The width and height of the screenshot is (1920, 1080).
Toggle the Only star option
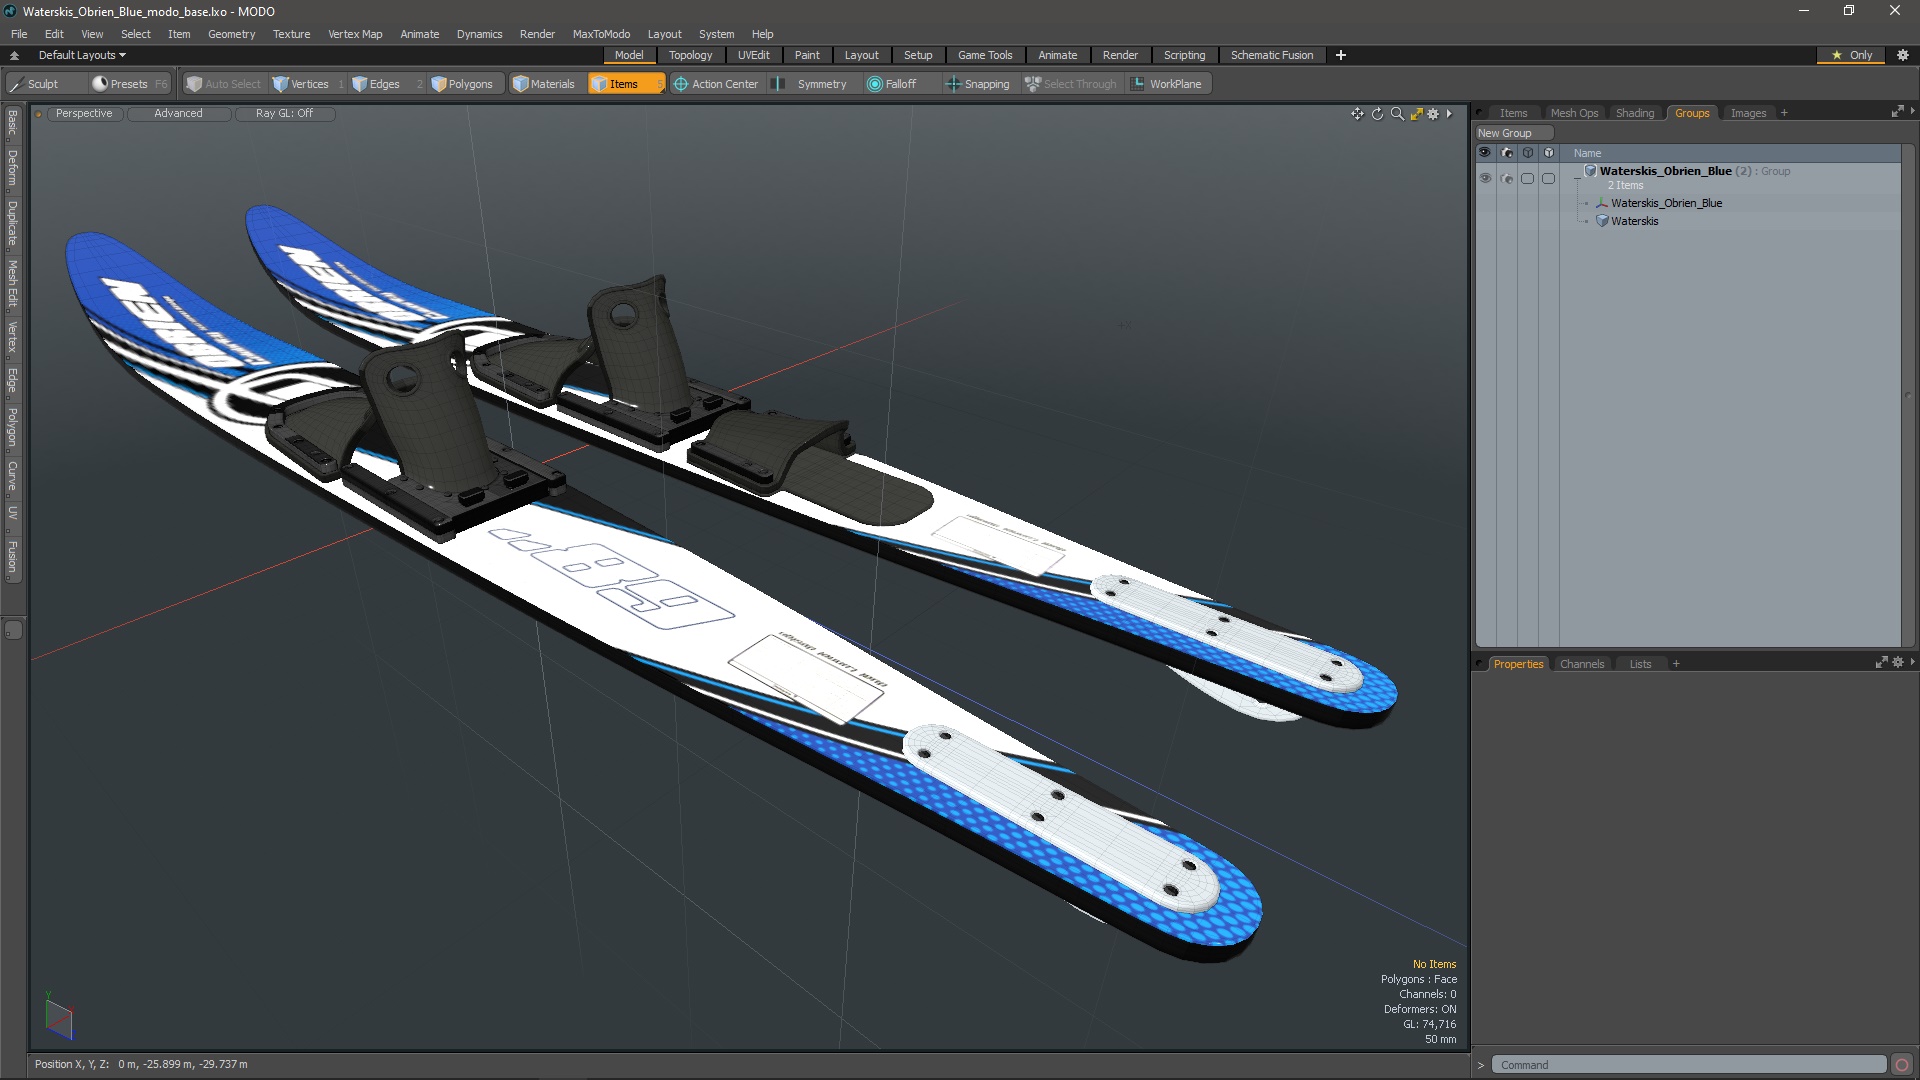1851,55
